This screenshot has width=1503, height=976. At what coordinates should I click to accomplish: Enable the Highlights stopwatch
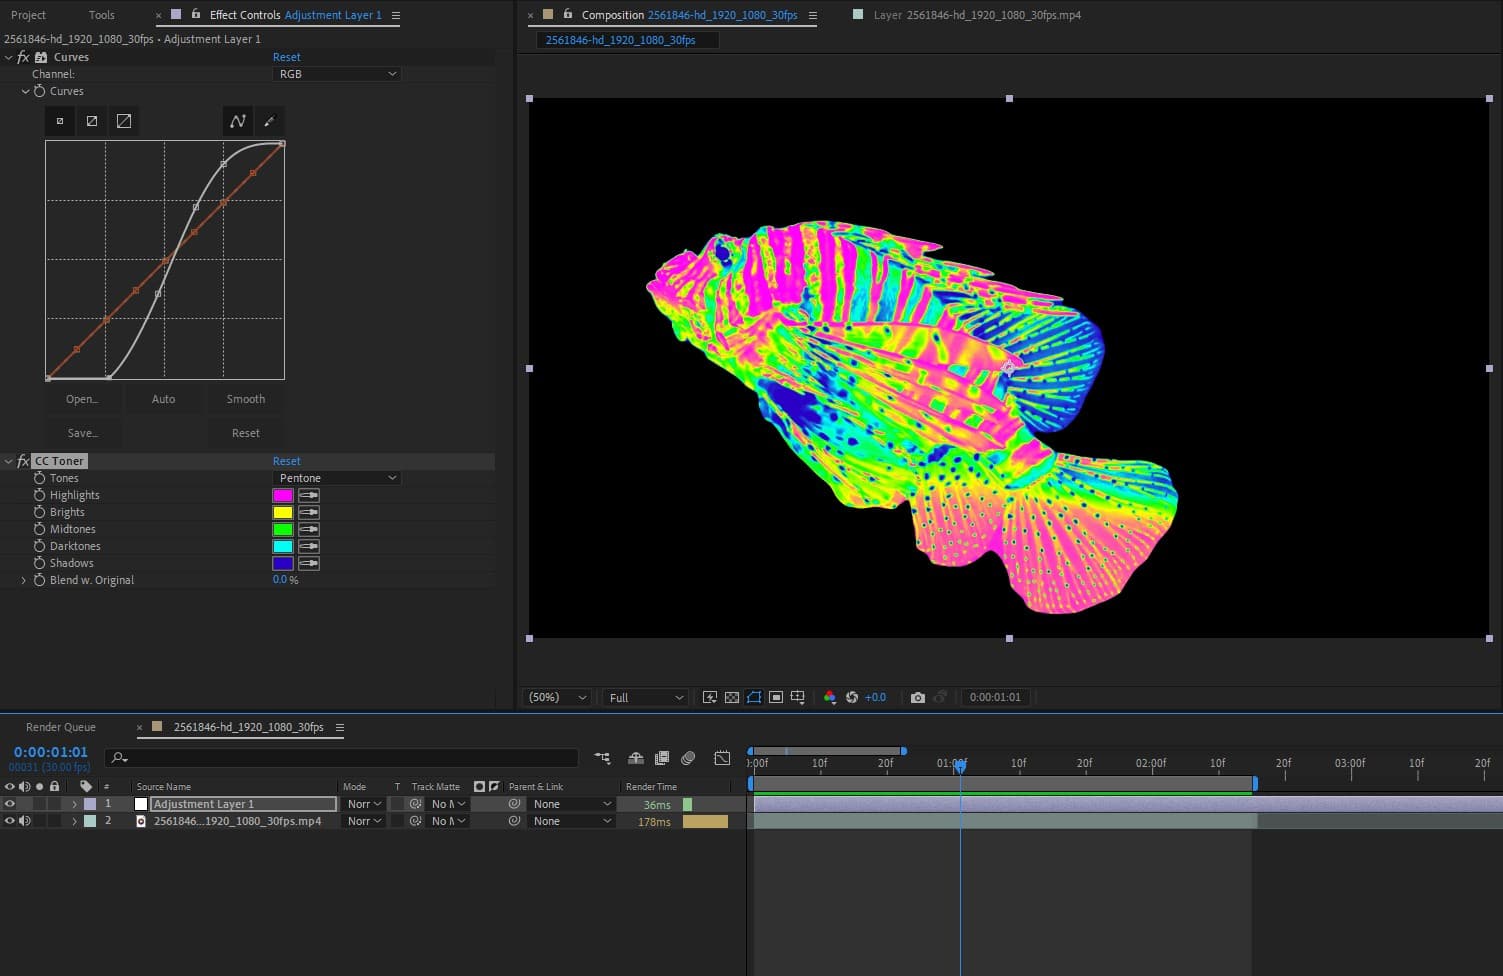click(x=40, y=495)
